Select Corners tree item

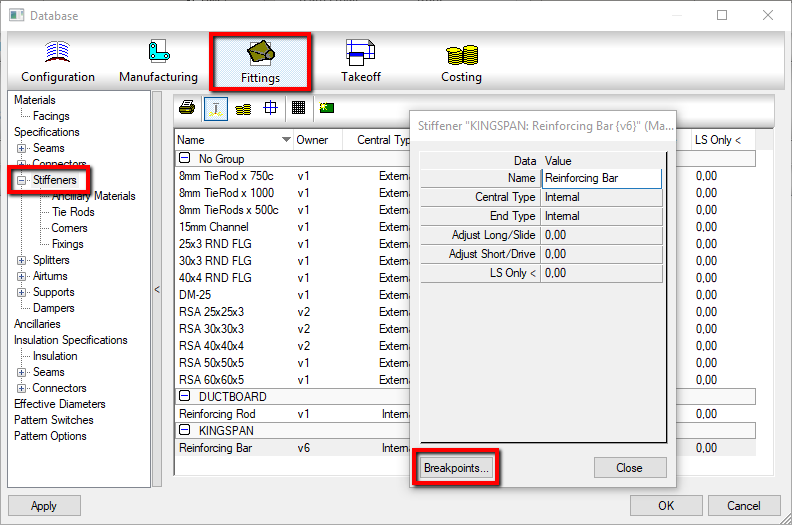coord(69,228)
